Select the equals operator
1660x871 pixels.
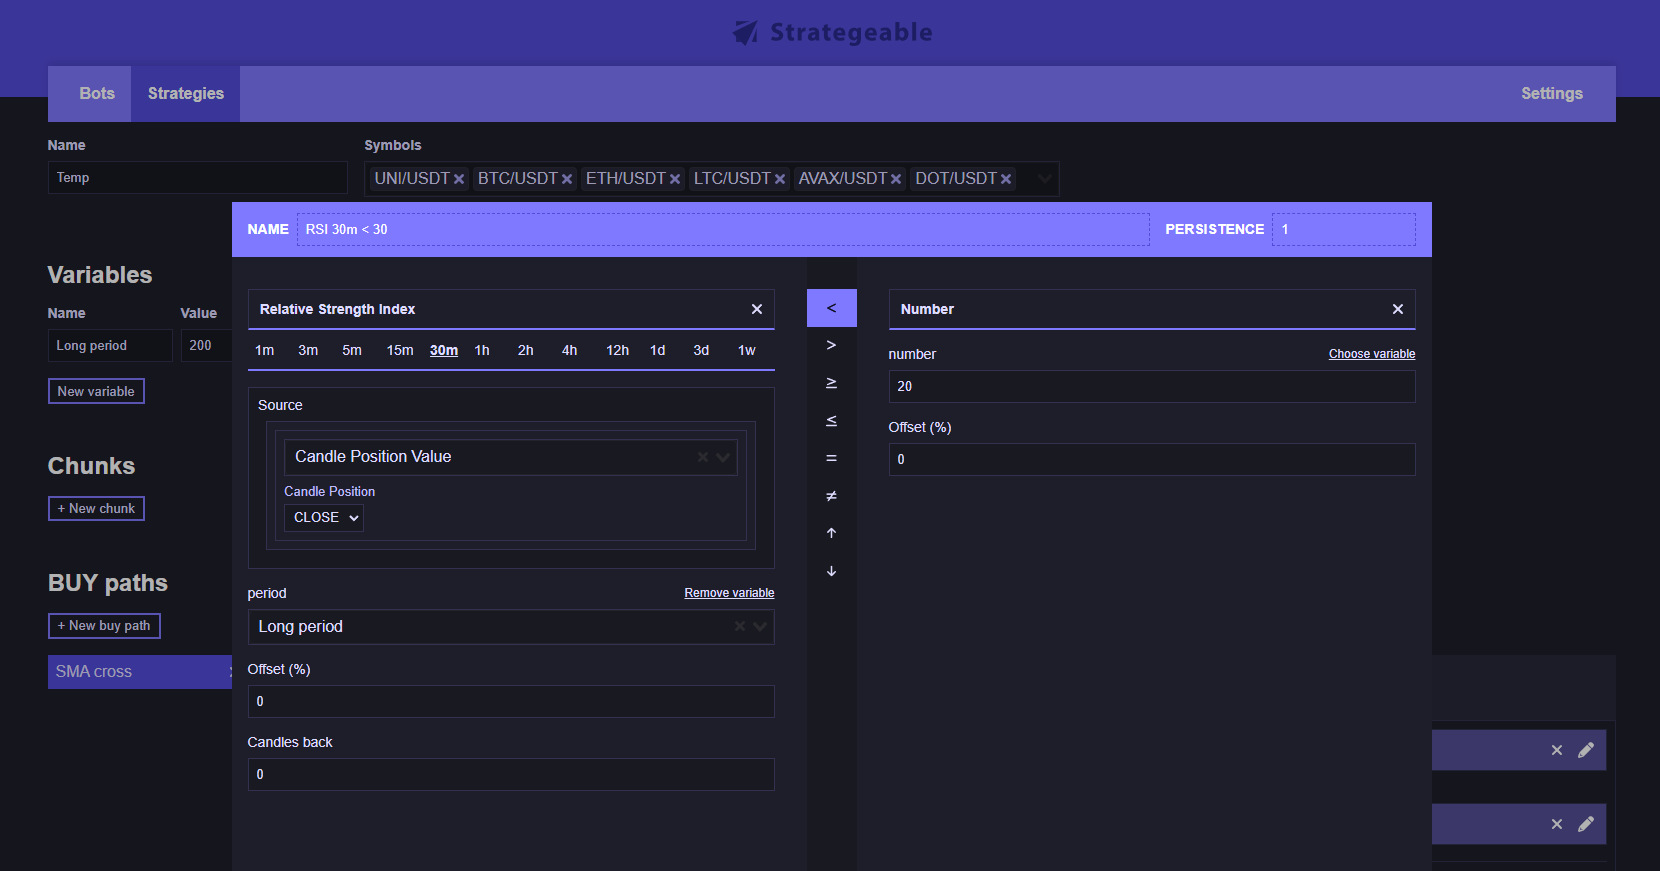(832, 458)
